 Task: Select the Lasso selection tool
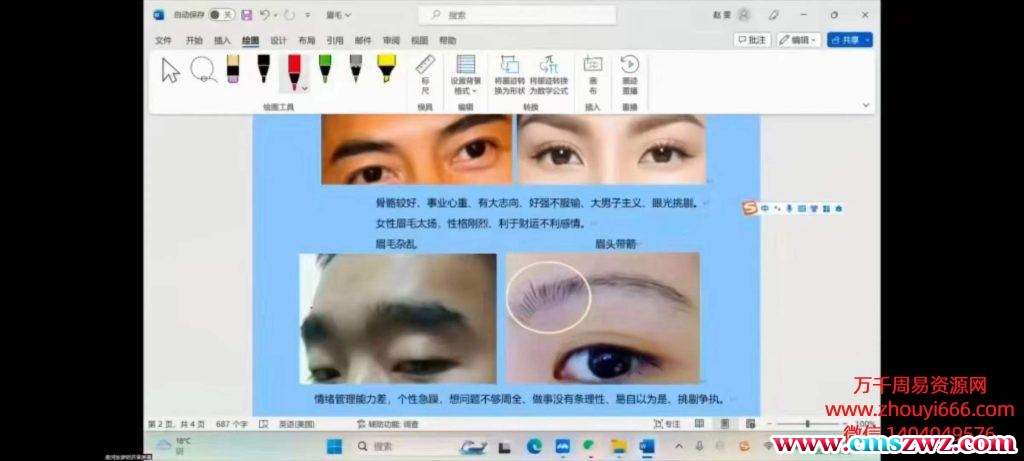click(x=203, y=69)
